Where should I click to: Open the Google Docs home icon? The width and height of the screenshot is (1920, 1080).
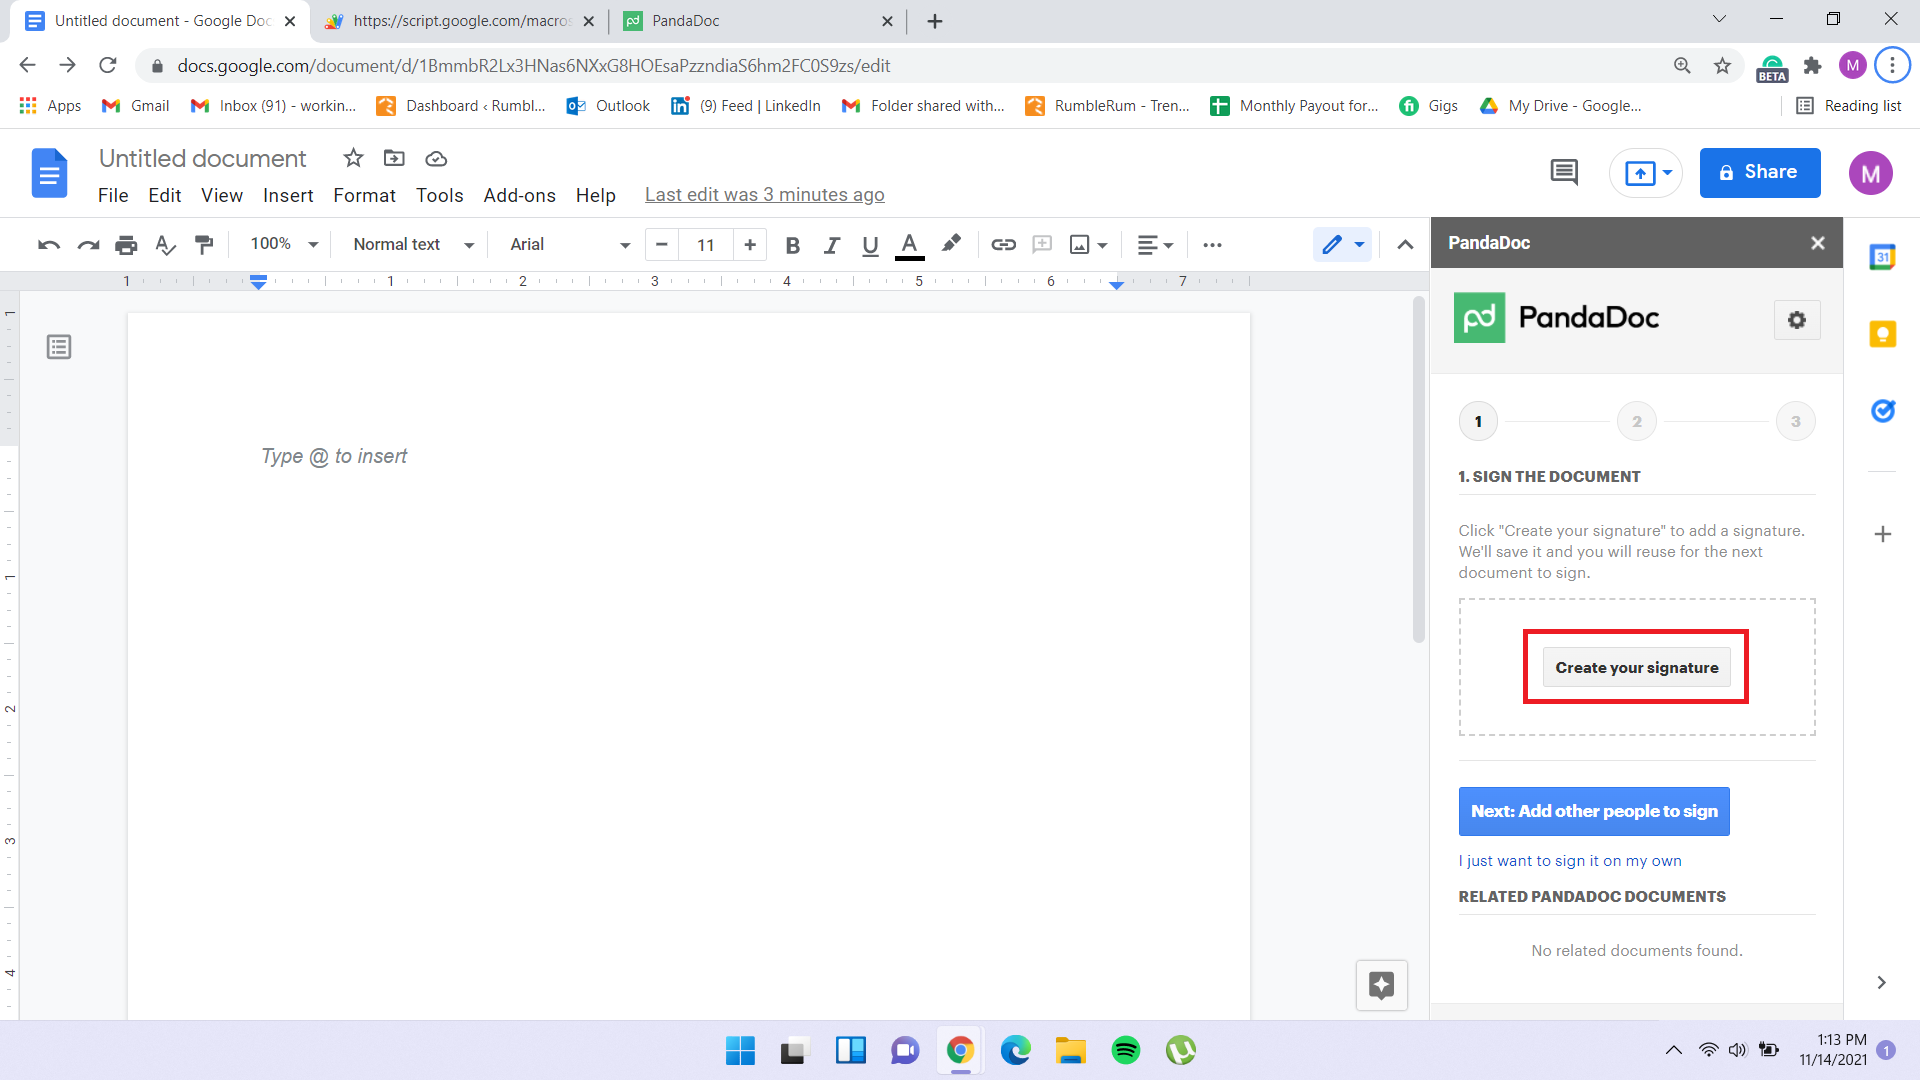[x=49, y=173]
